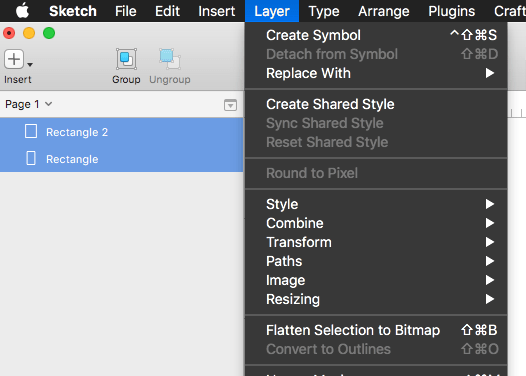Viewport: 526px width, 376px height.
Task: Click the Insert plus toolbar icon
Action: [14, 59]
